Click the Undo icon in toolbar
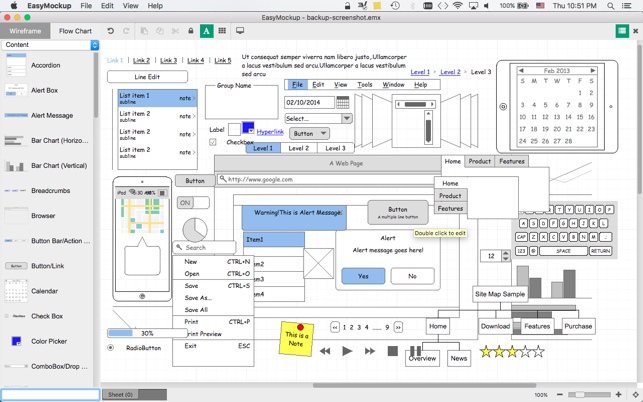The image size is (643, 402). [x=110, y=31]
